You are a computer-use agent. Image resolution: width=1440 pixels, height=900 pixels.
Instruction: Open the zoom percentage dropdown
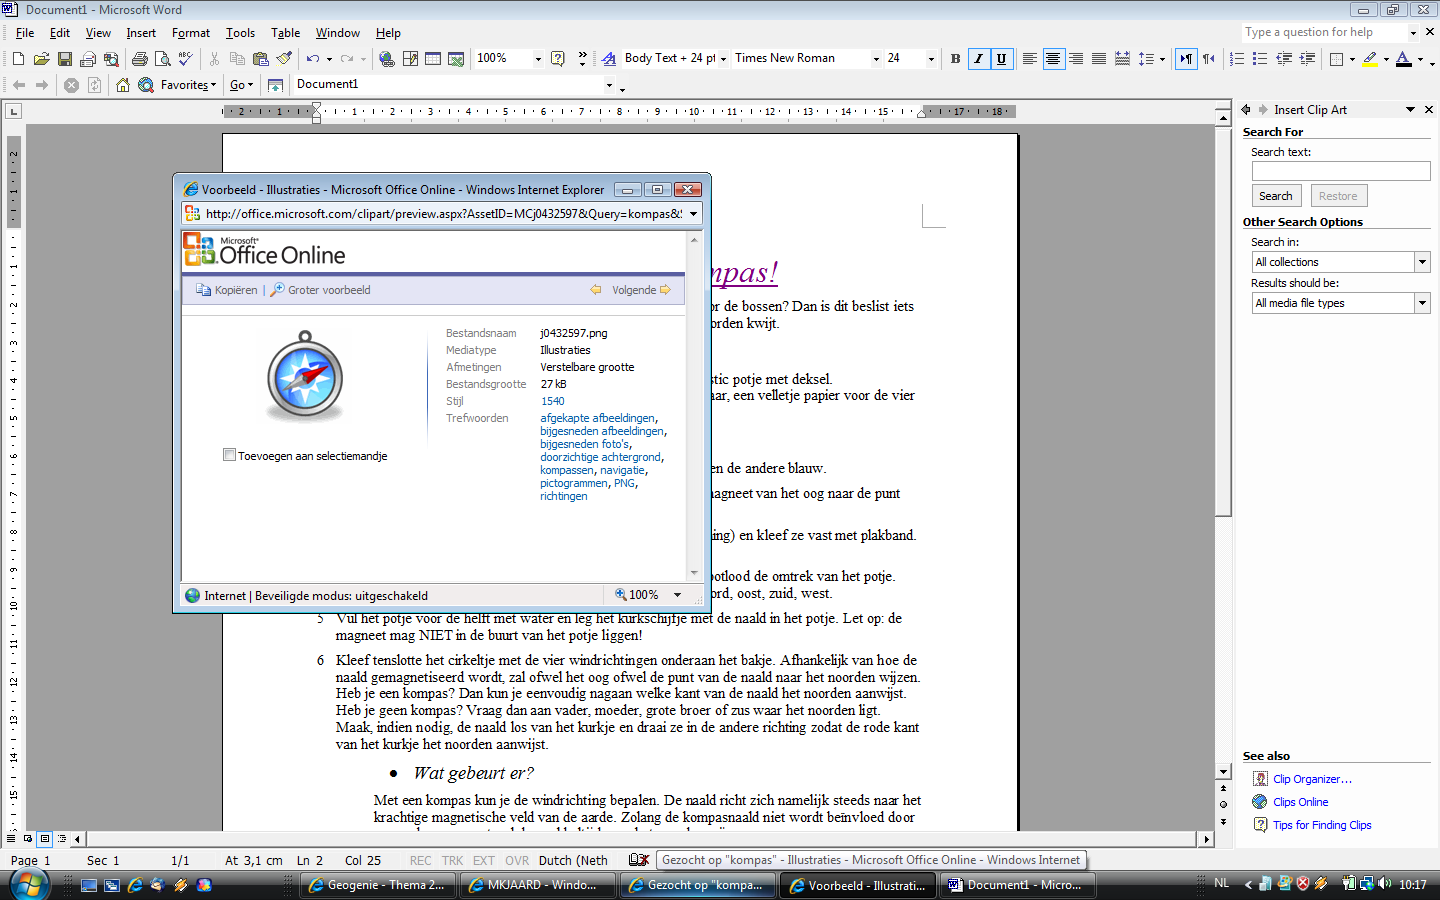(538, 59)
